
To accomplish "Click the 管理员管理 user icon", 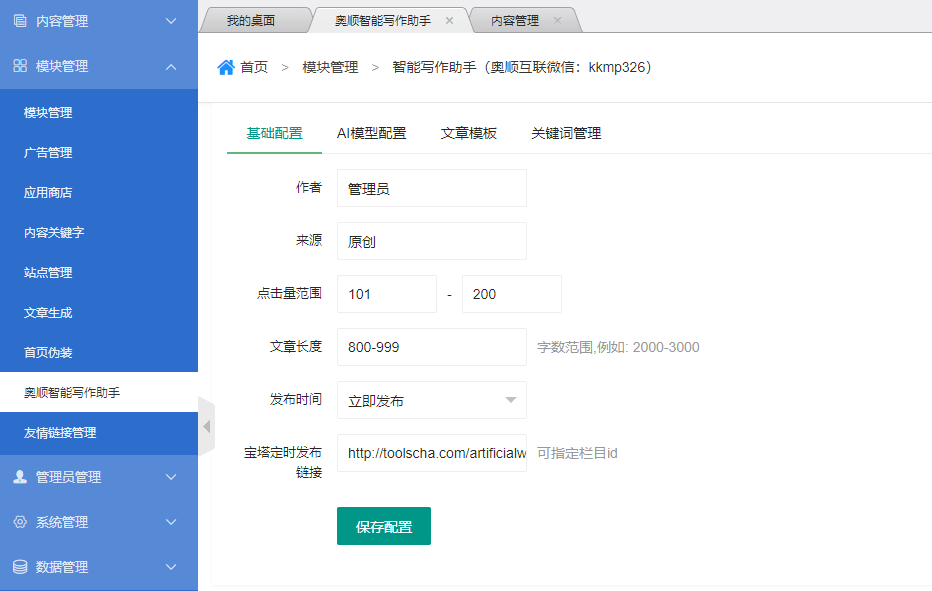I will point(20,477).
